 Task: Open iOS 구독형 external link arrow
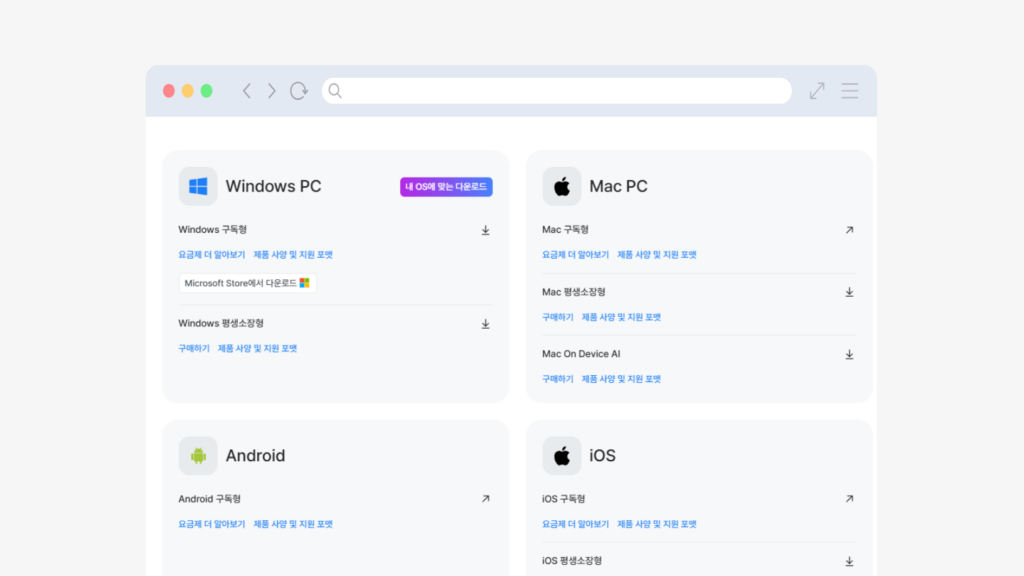849,499
